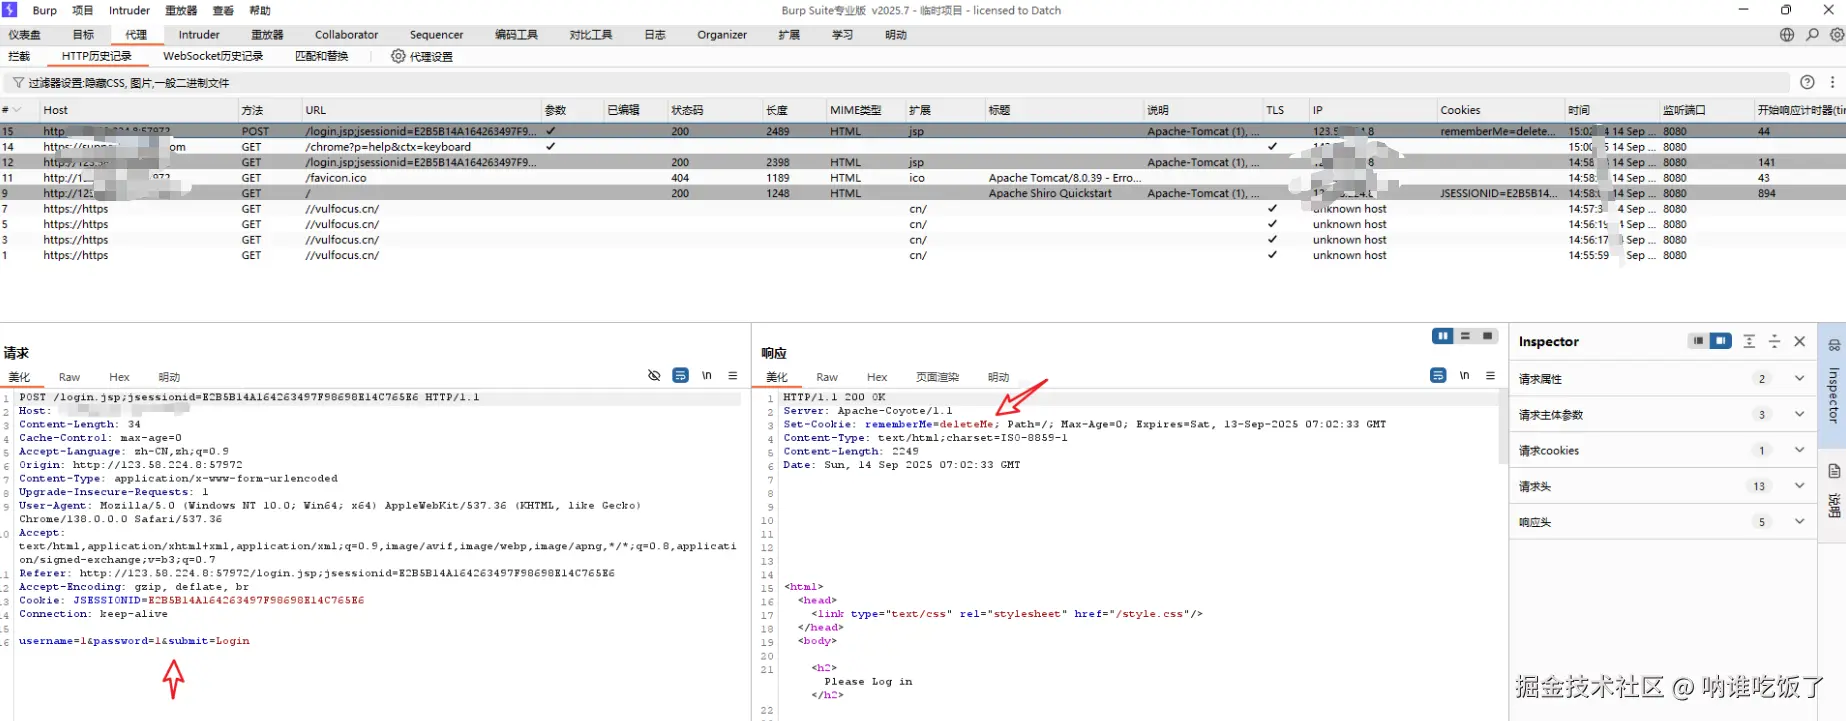The width and height of the screenshot is (1846, 721).
Task: Expand all Inspector sections icon
Action: 1749,341
